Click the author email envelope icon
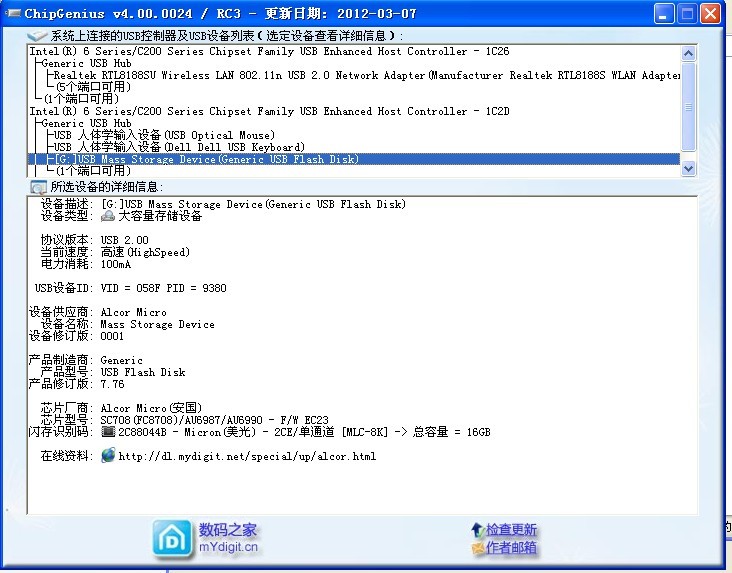 pyautogui.click(x=478, y=547)
